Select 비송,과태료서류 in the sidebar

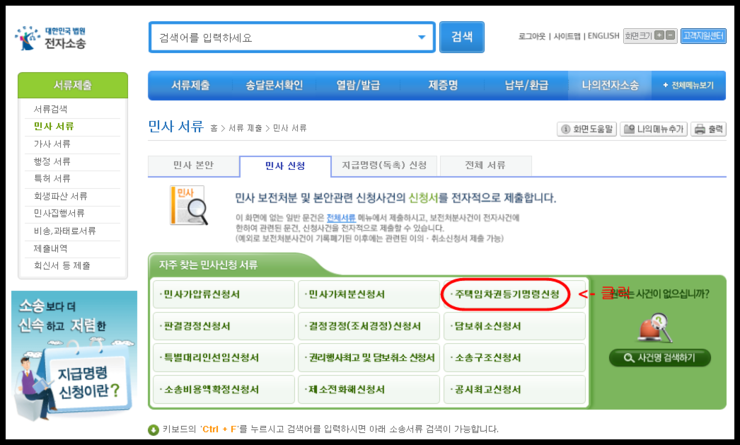pyautogui.click(x=65, y=231)
